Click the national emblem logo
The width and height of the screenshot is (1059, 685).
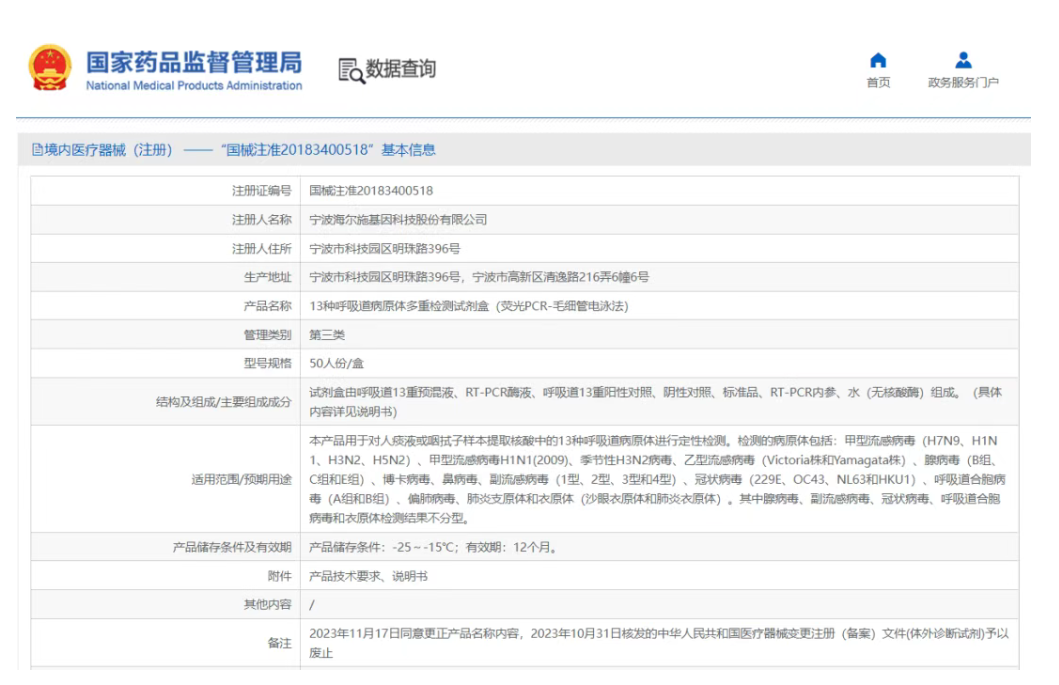[50, 68]
